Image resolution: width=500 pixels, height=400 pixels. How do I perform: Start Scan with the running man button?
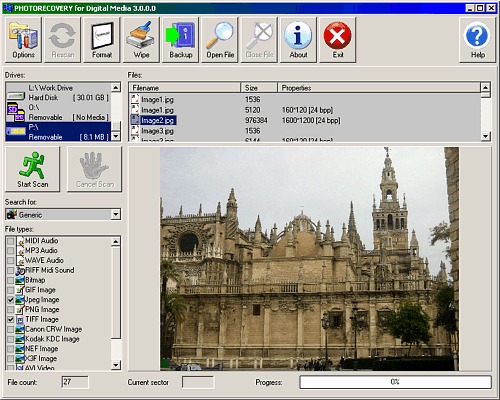[33, 169]
